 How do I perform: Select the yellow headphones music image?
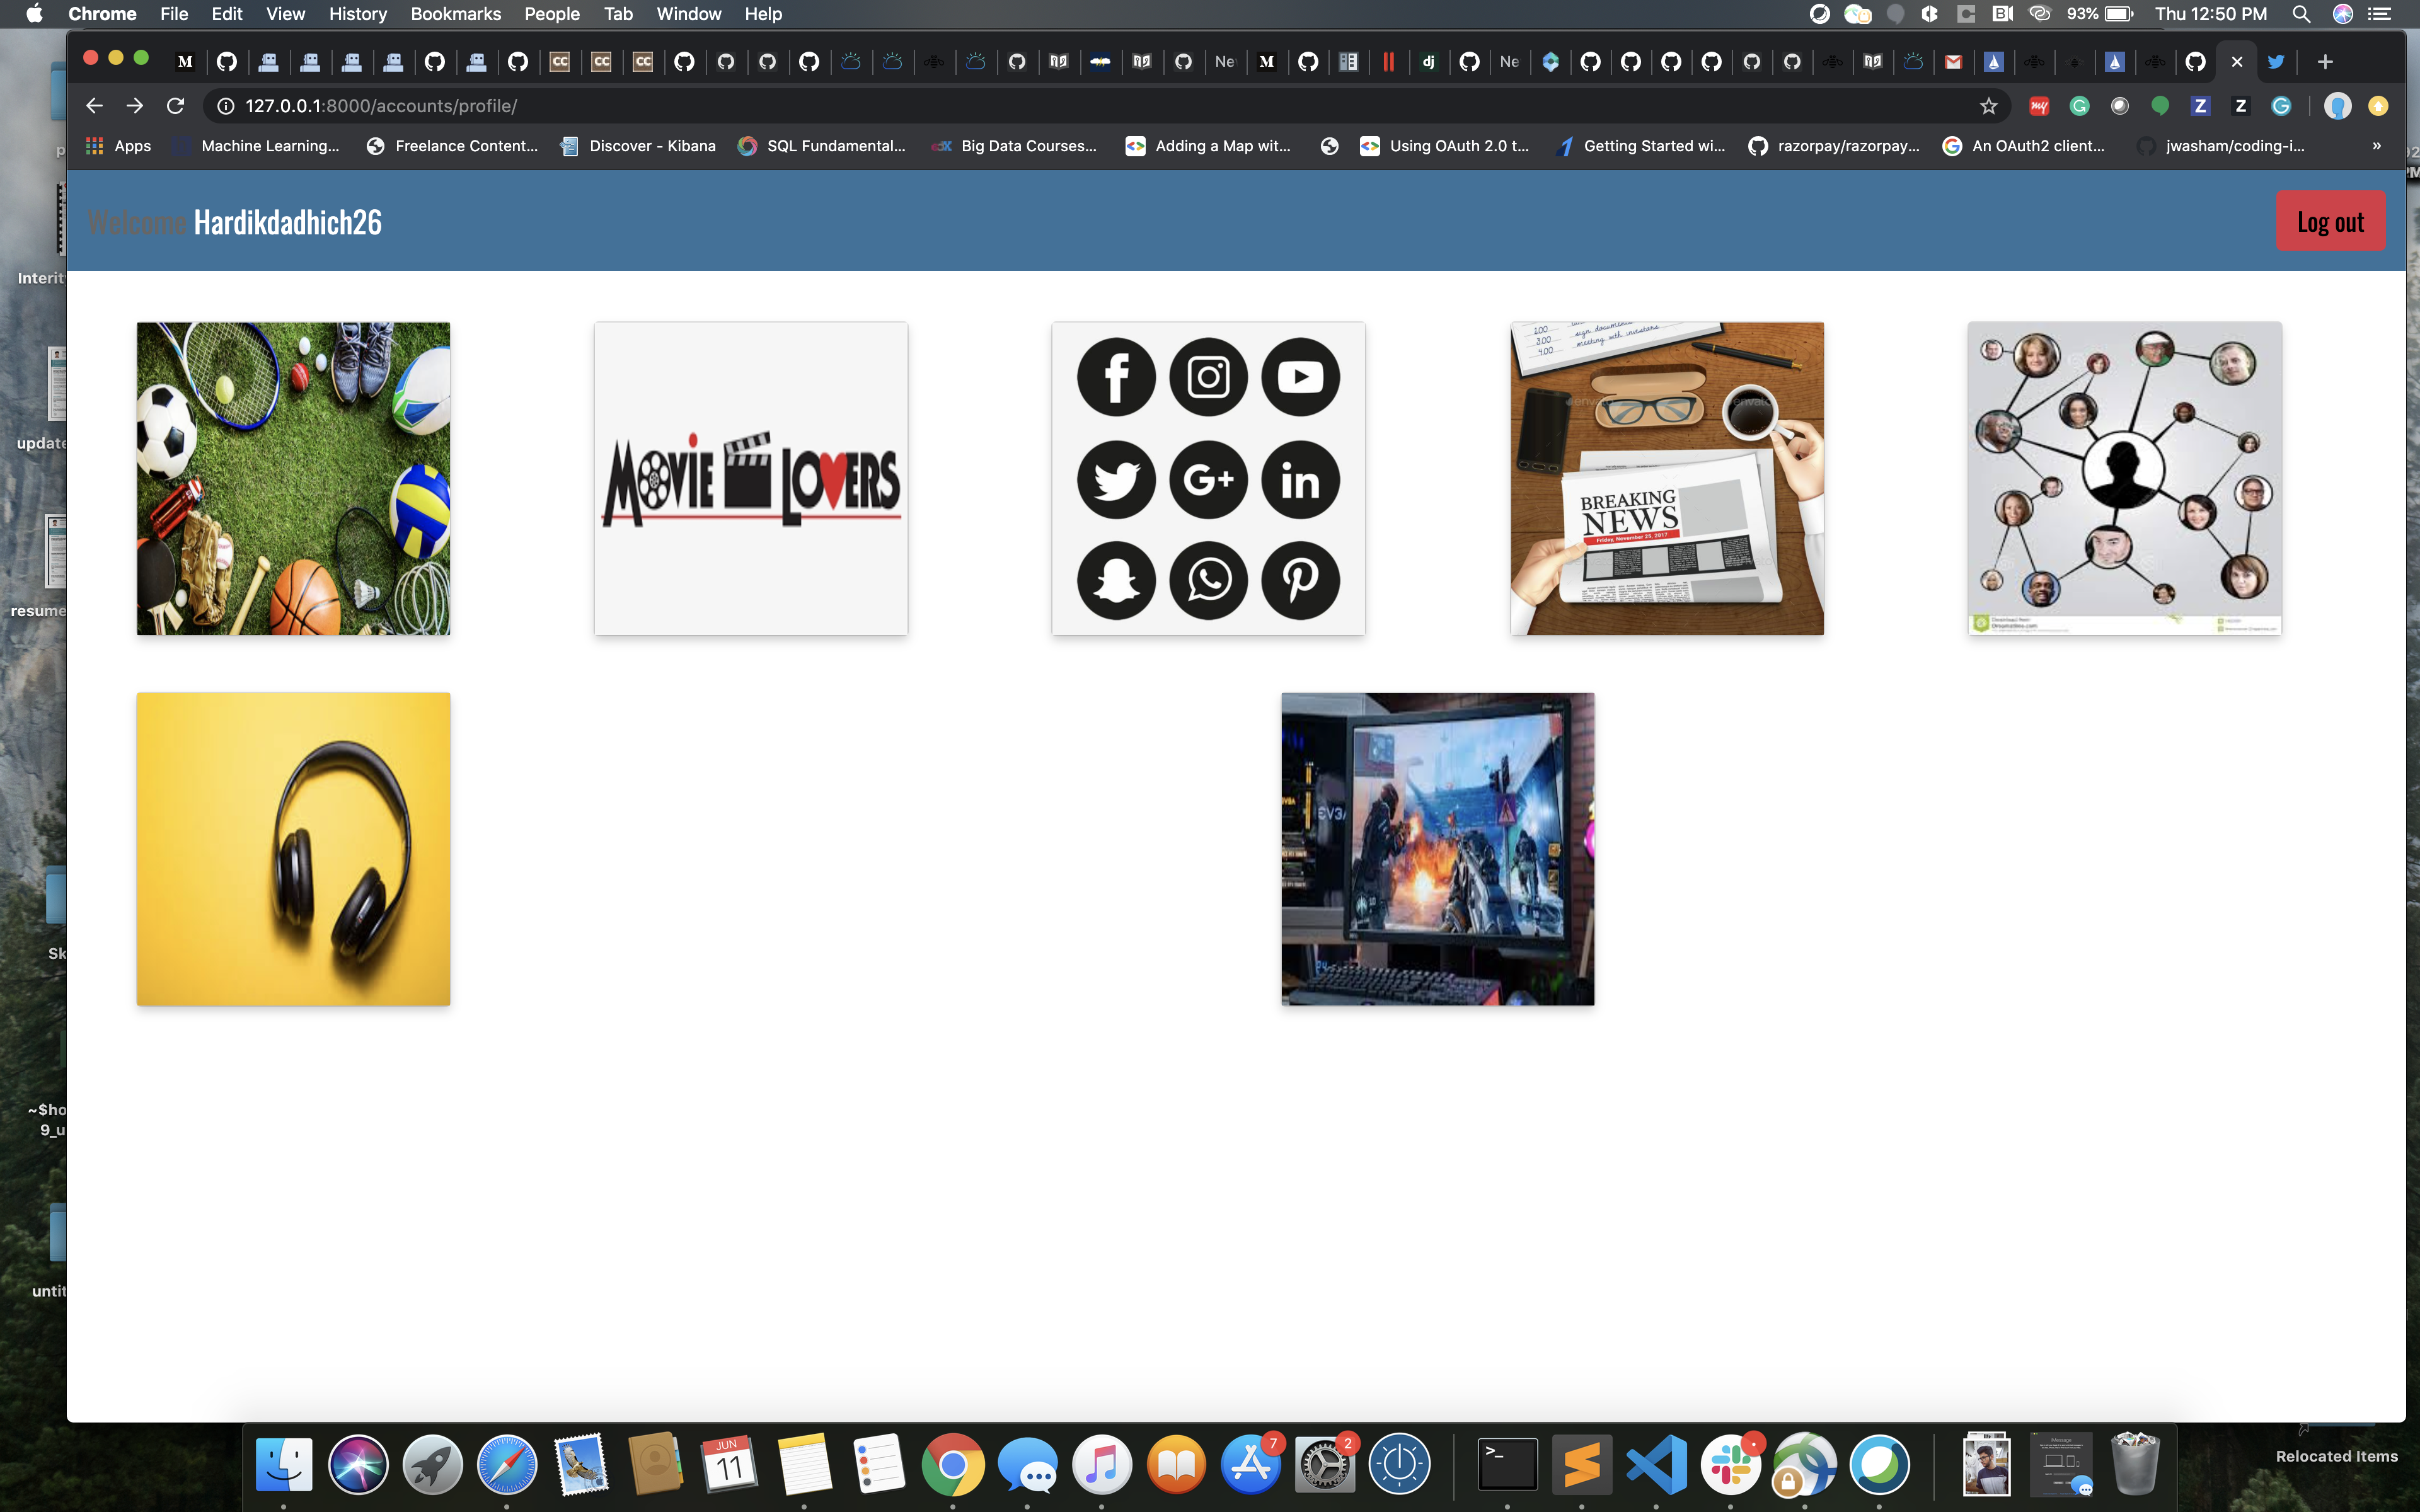[293, 848]
